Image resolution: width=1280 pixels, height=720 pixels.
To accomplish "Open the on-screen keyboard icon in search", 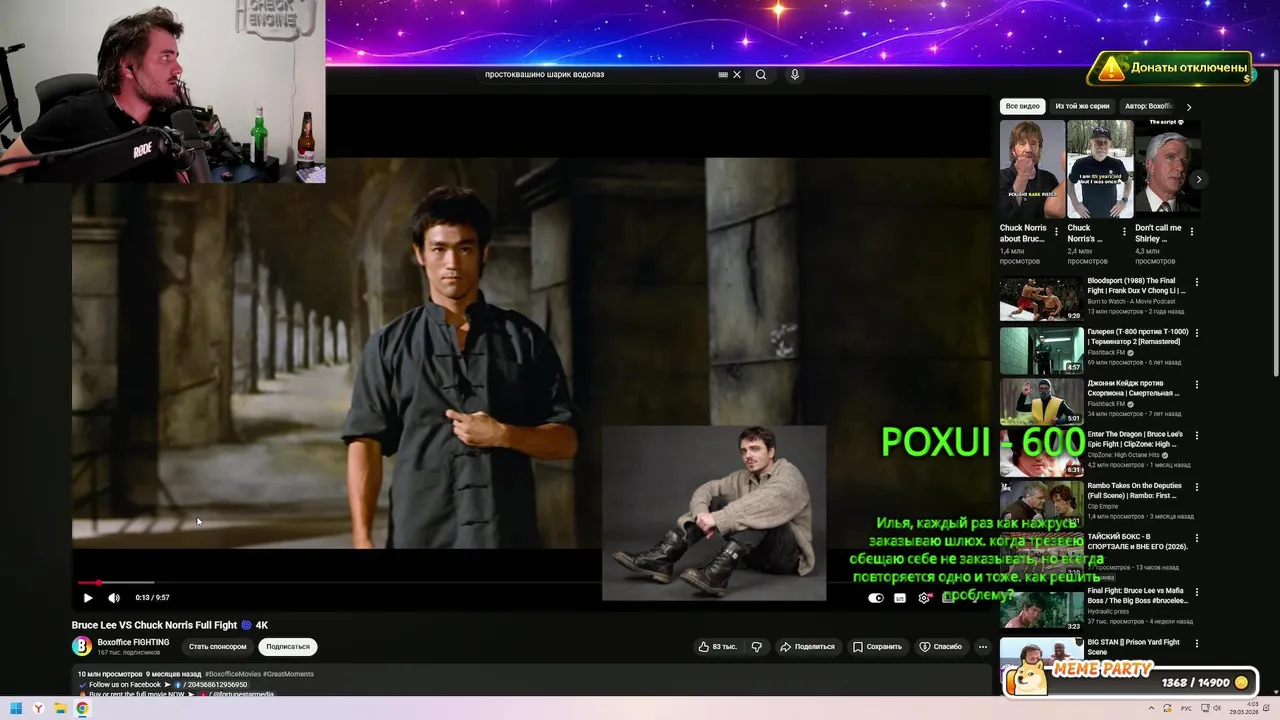I will pos(723,74).
